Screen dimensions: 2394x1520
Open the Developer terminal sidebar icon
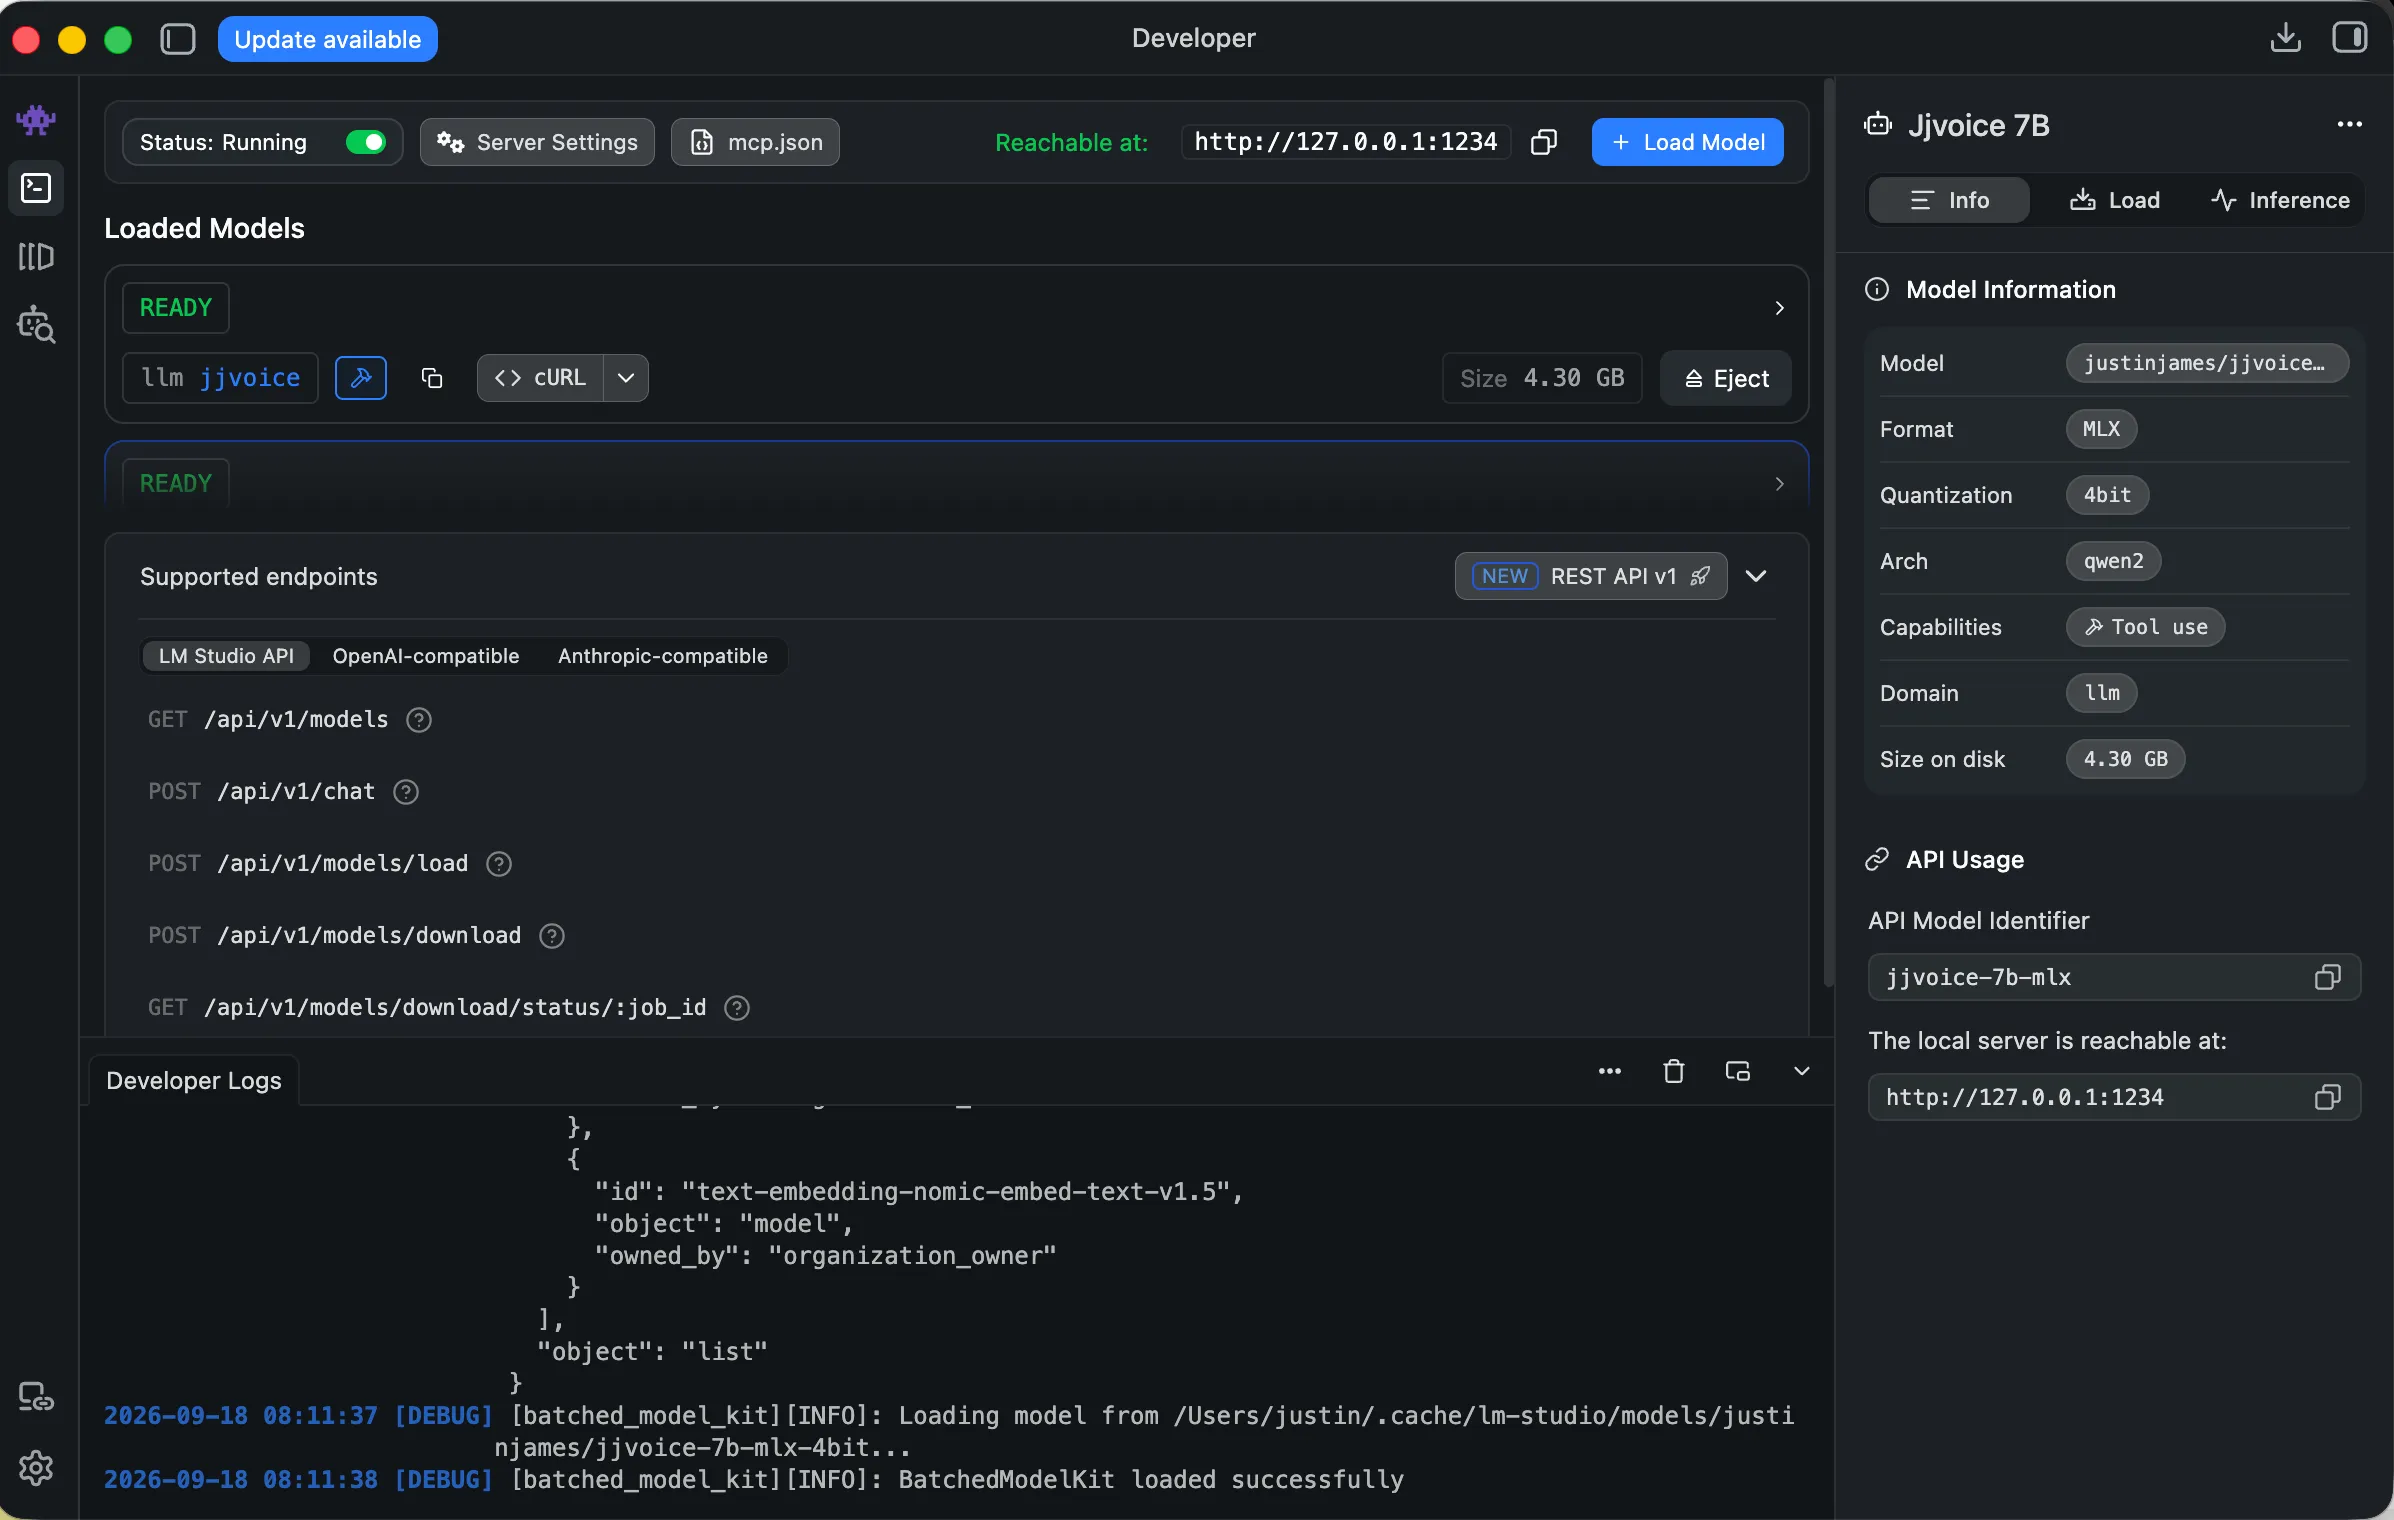tap(36, 188)
